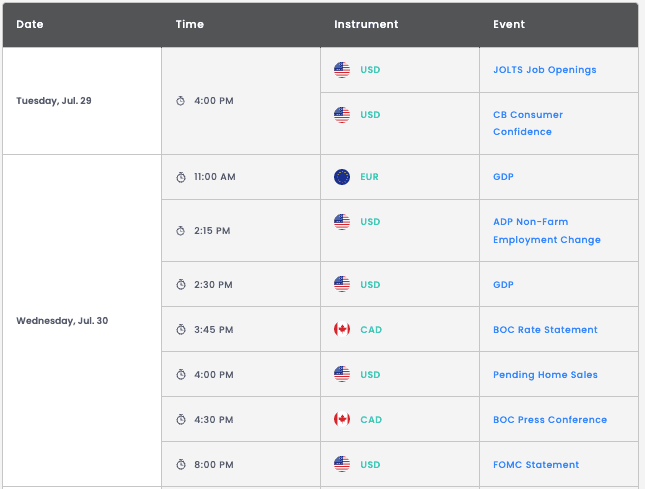Image resolution: width=645 pixels, height=489 pixels.
Task: Open the Pending Home Sales event
Action: [545, 375]
